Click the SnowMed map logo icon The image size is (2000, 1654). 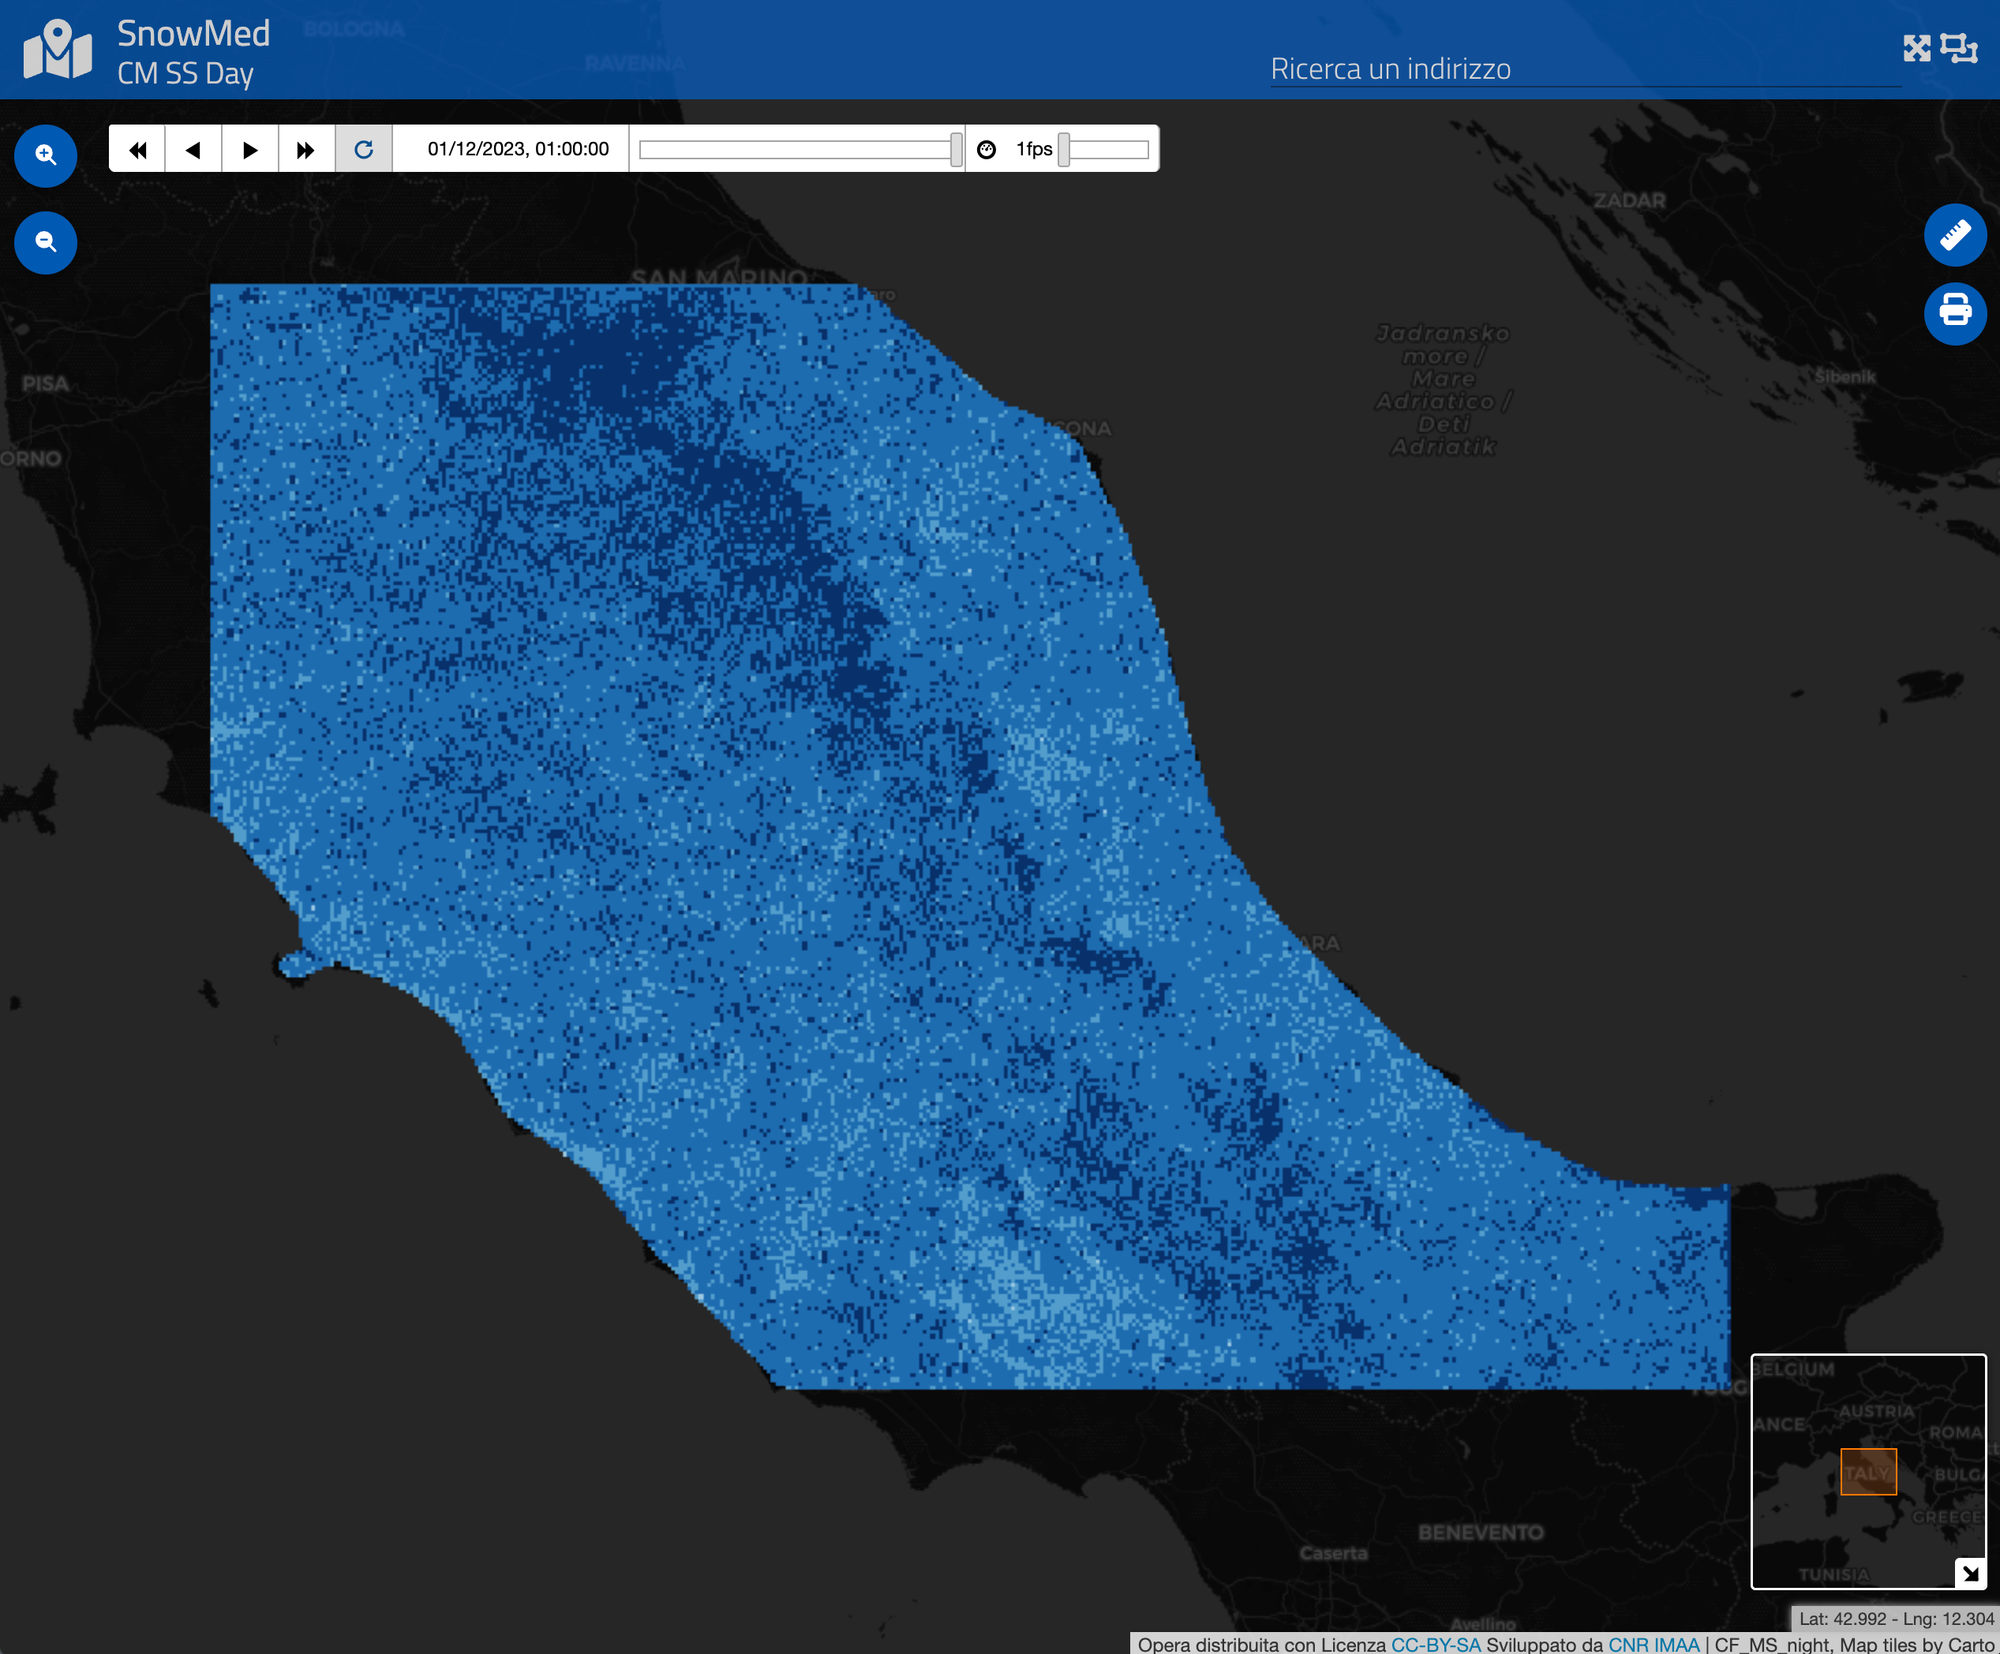point(58,49)
